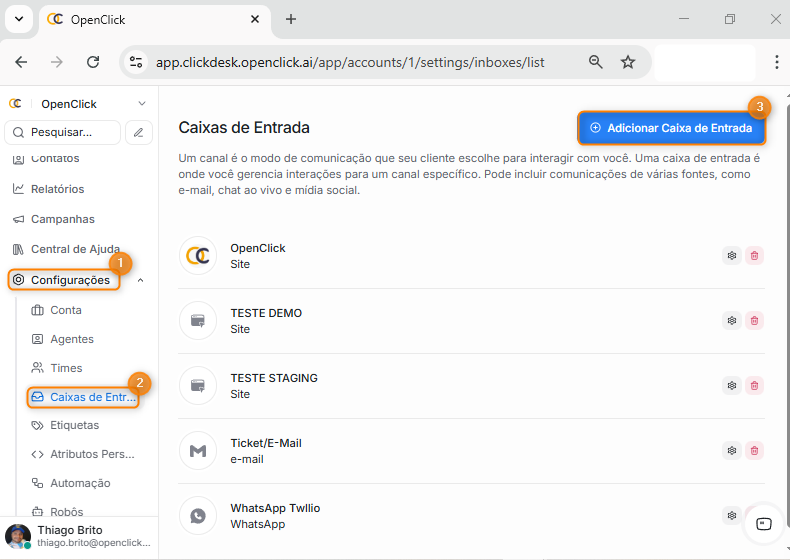Open the Thiago Brito profile menu

point(78,536)
